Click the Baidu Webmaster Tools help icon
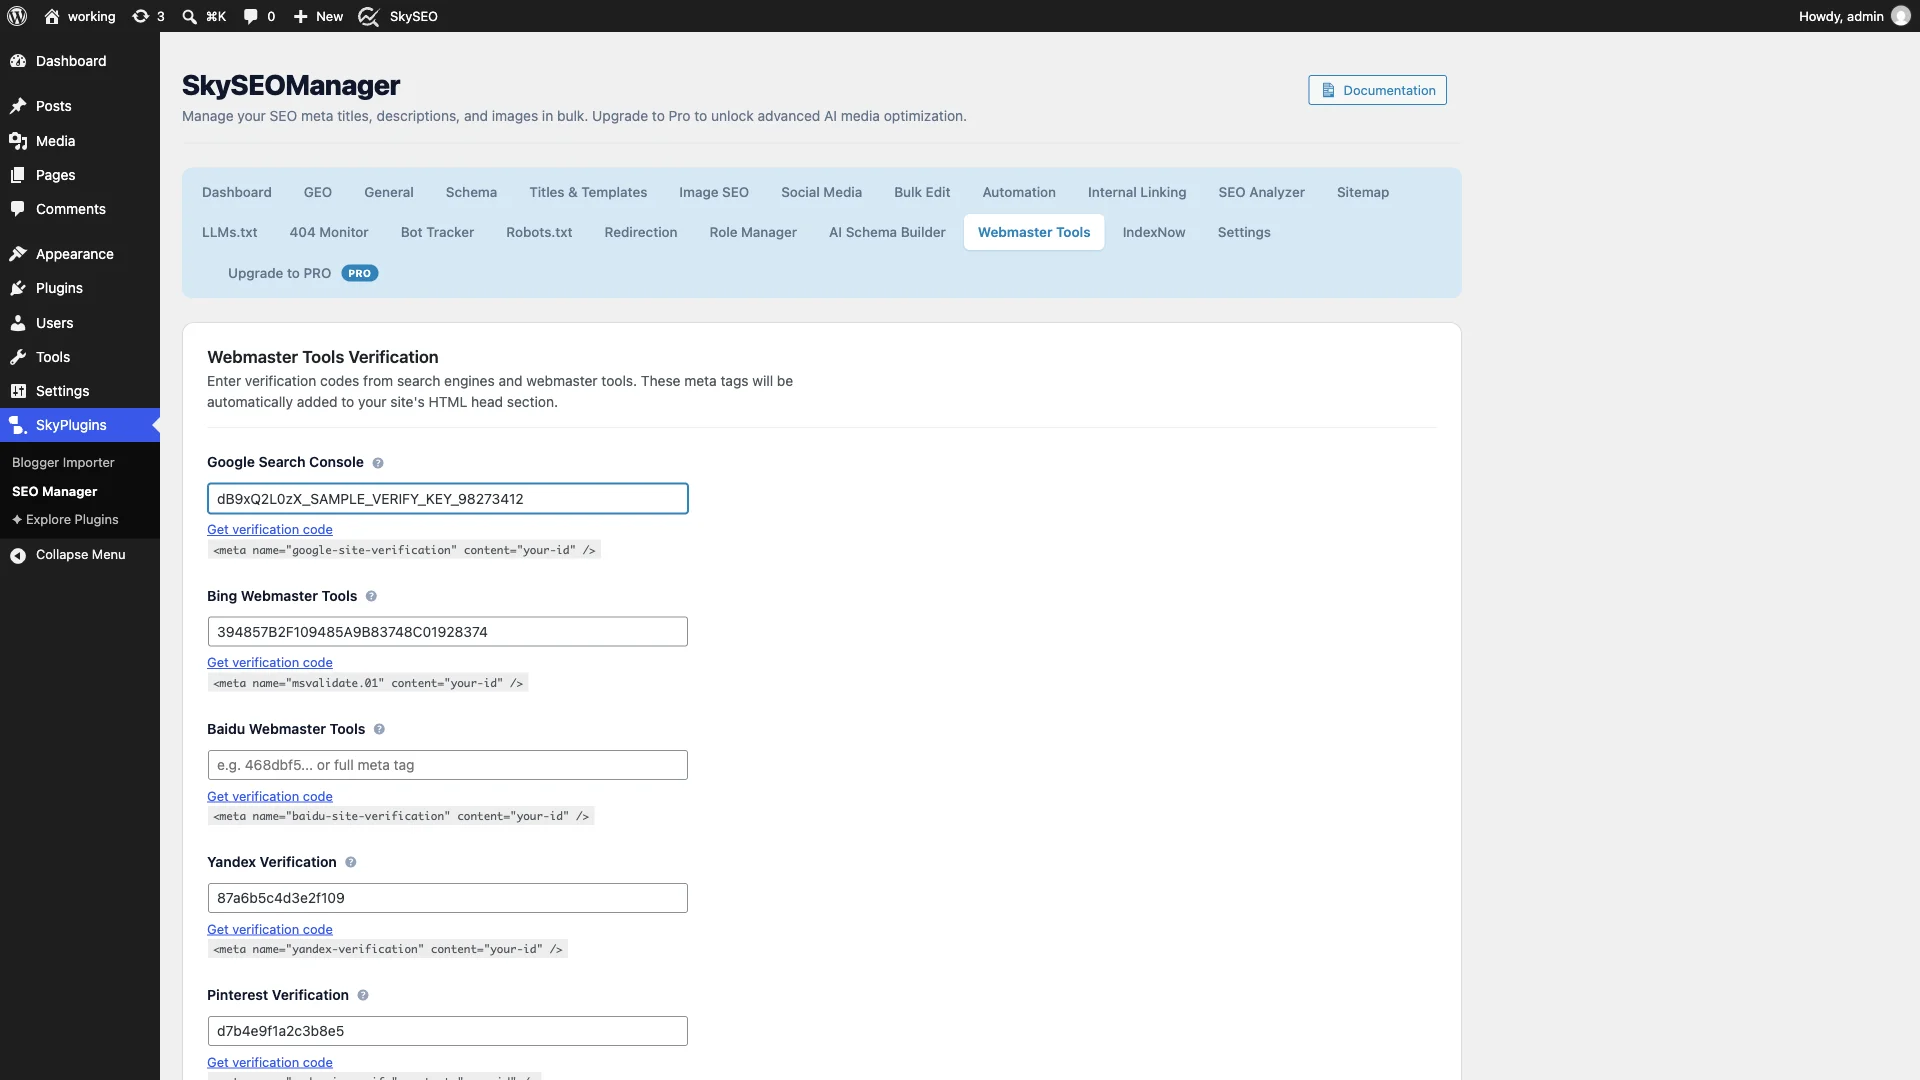 [379, 729]
